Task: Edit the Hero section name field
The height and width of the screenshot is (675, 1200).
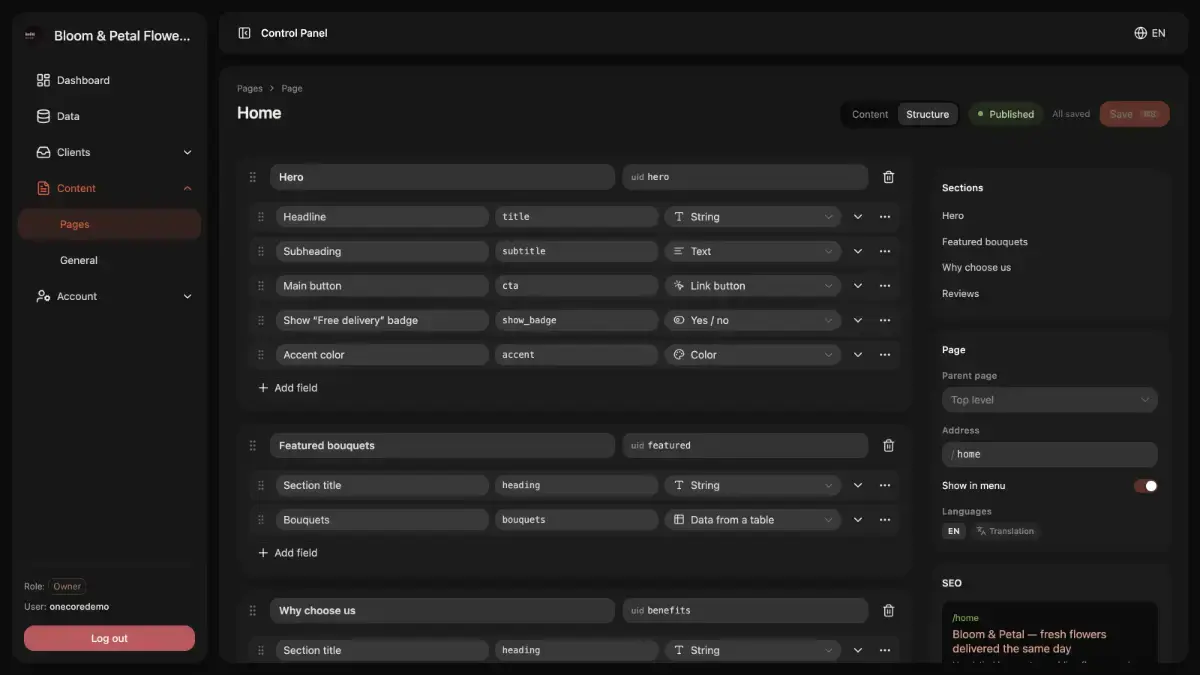Action: coord(442,177)
